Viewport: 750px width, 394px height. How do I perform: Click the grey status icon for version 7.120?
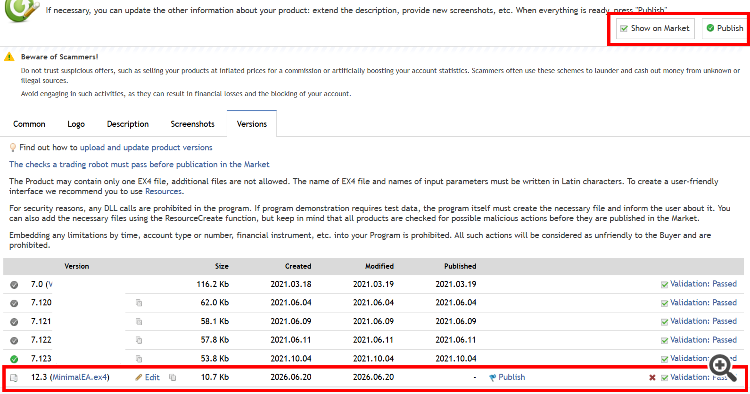pyautogui.click(x=14, y=304)
